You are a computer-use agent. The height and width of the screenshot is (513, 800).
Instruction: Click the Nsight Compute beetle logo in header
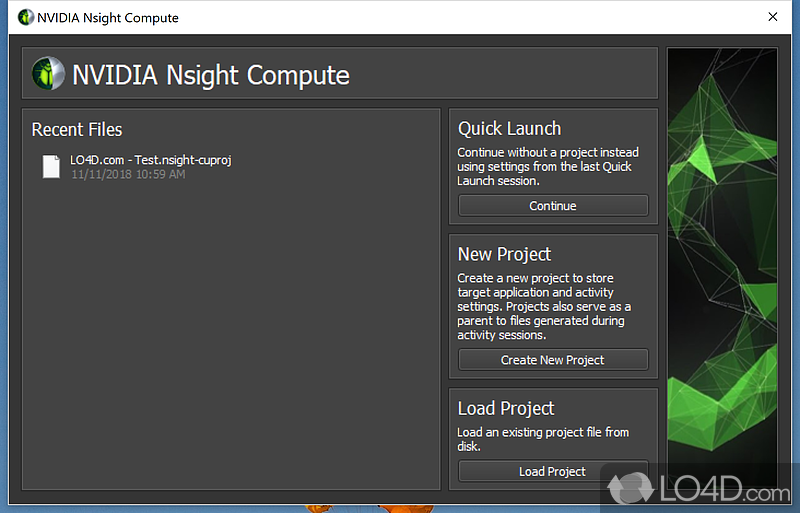point(48,74)
